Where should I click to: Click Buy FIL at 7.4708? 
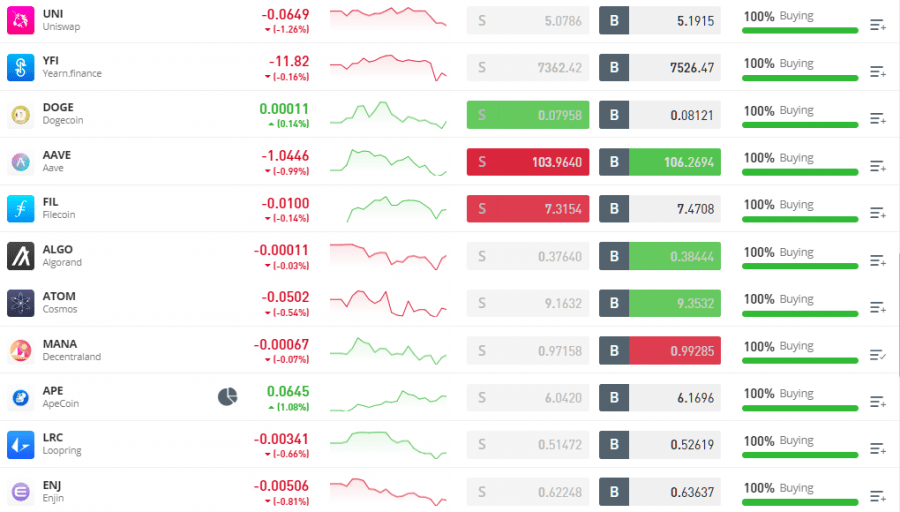coord(660,209)
